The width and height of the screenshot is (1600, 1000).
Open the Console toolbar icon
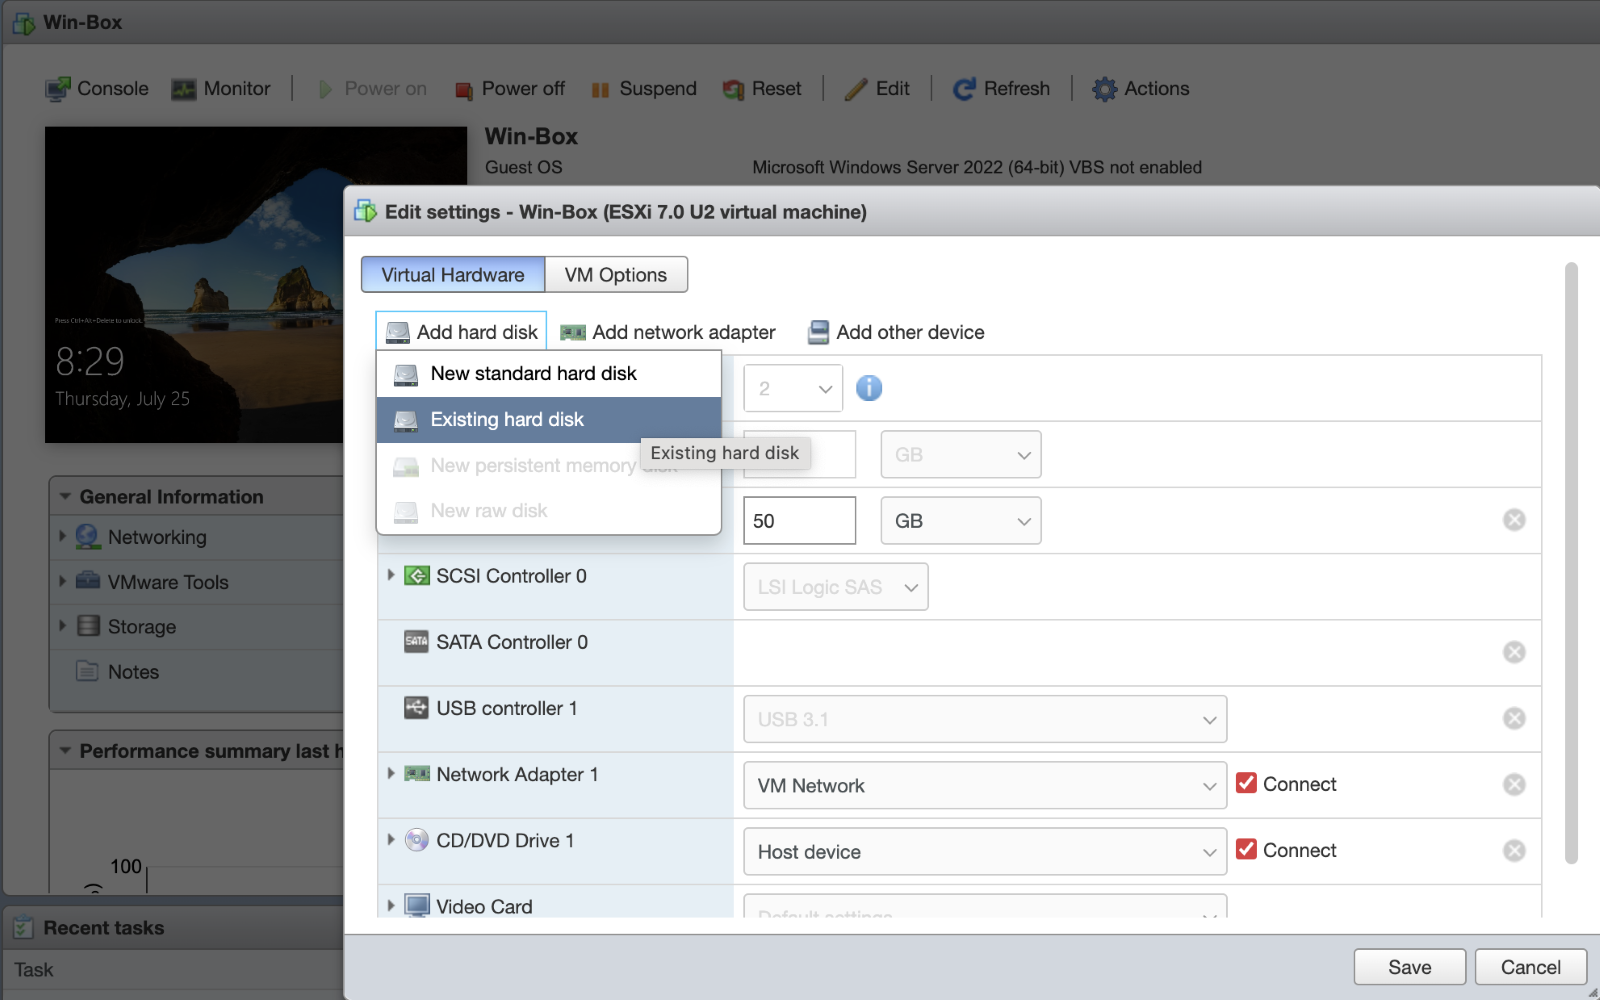coord(57,89)
